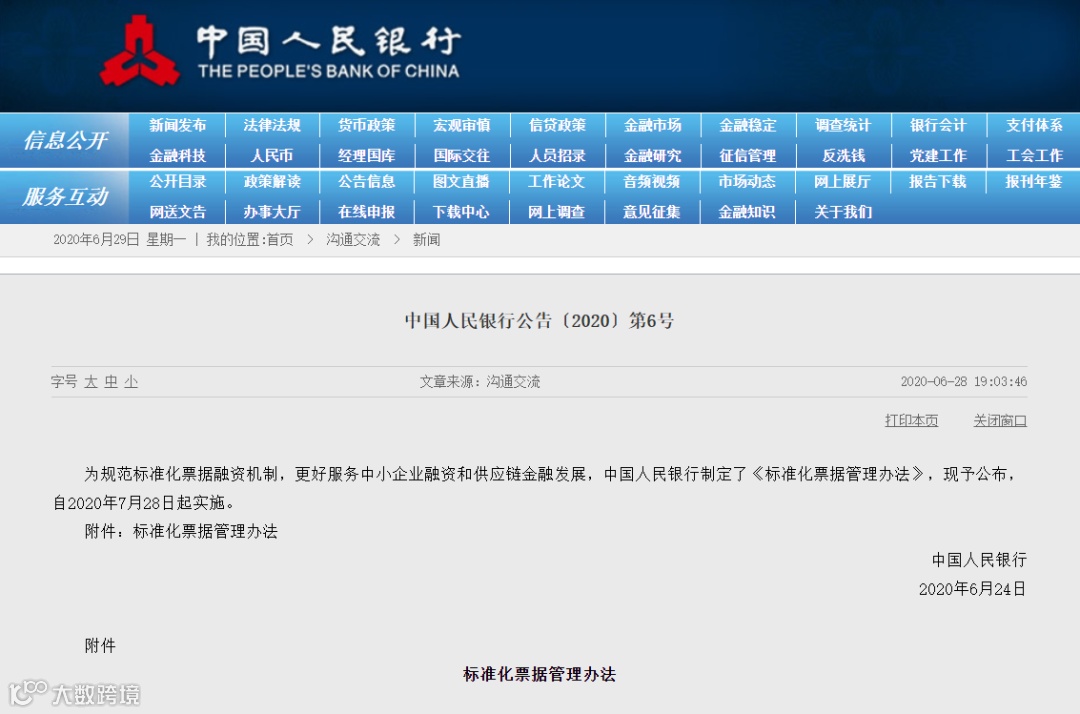Open 政策解读 link
This screenshot has width=1080, height=714.
tap(272, 182)
